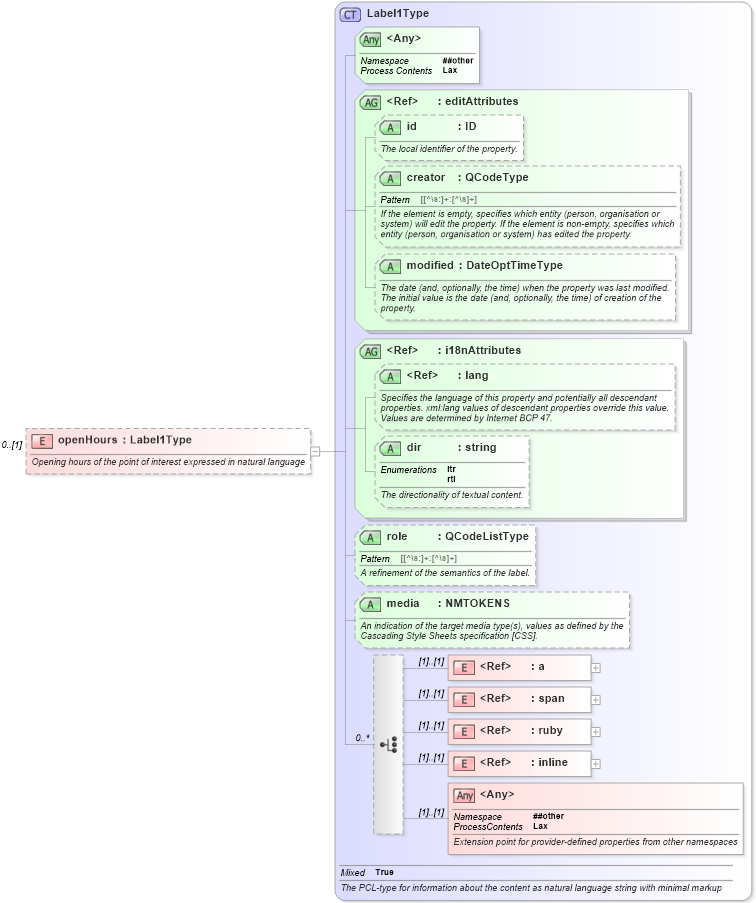
Task: Click the AG icon beside i18nAttributes
Action: click(x=370, y=351)
